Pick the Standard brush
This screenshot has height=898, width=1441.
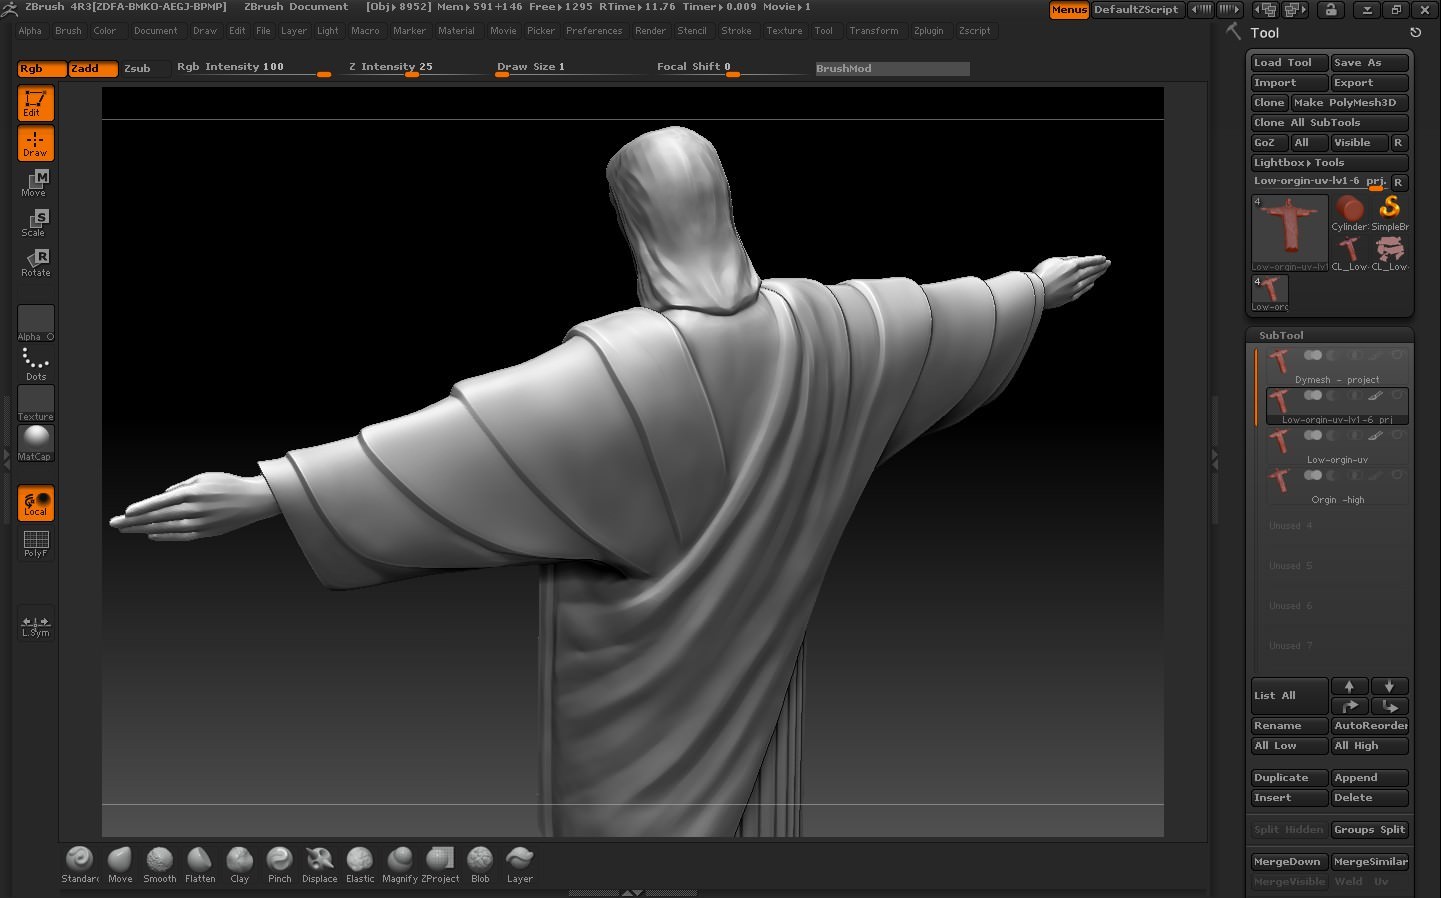(79, 864)
